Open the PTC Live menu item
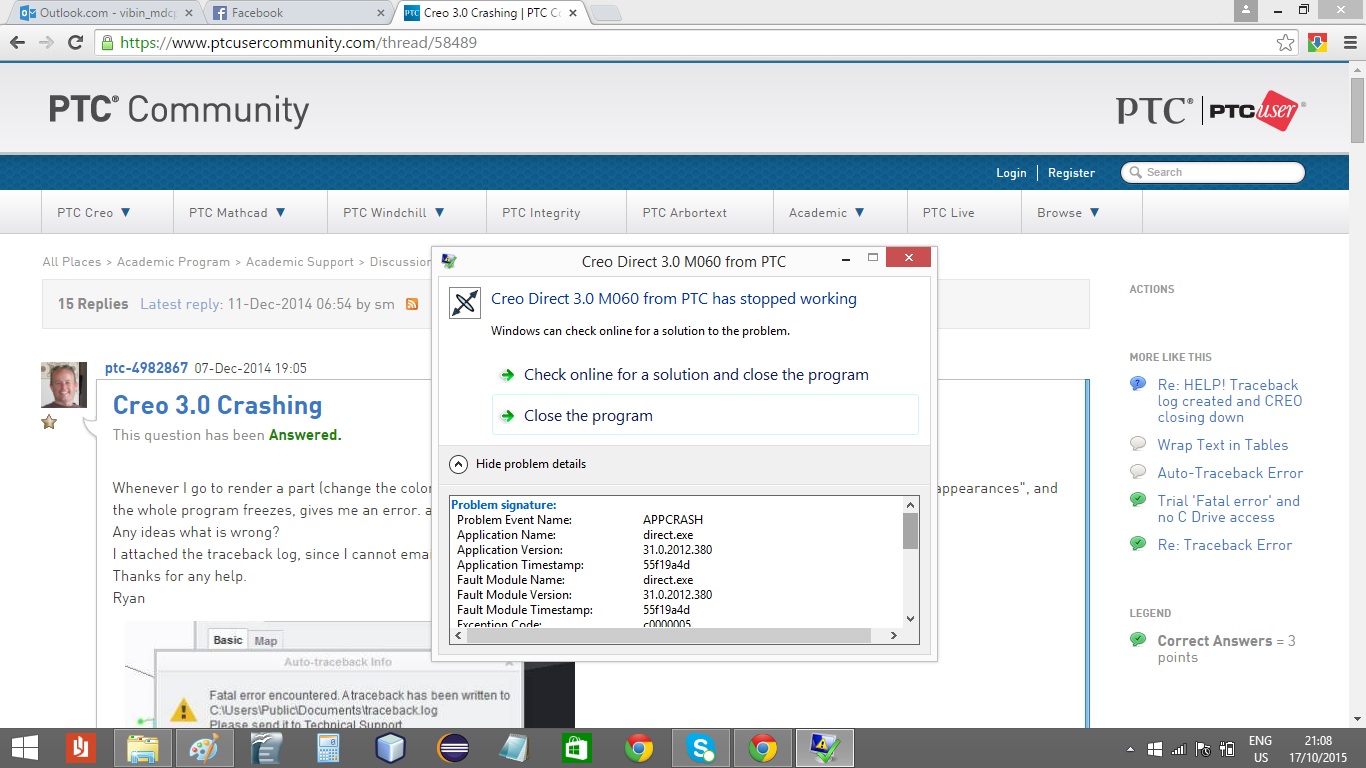1366x768 pixels. pos(948,212)
